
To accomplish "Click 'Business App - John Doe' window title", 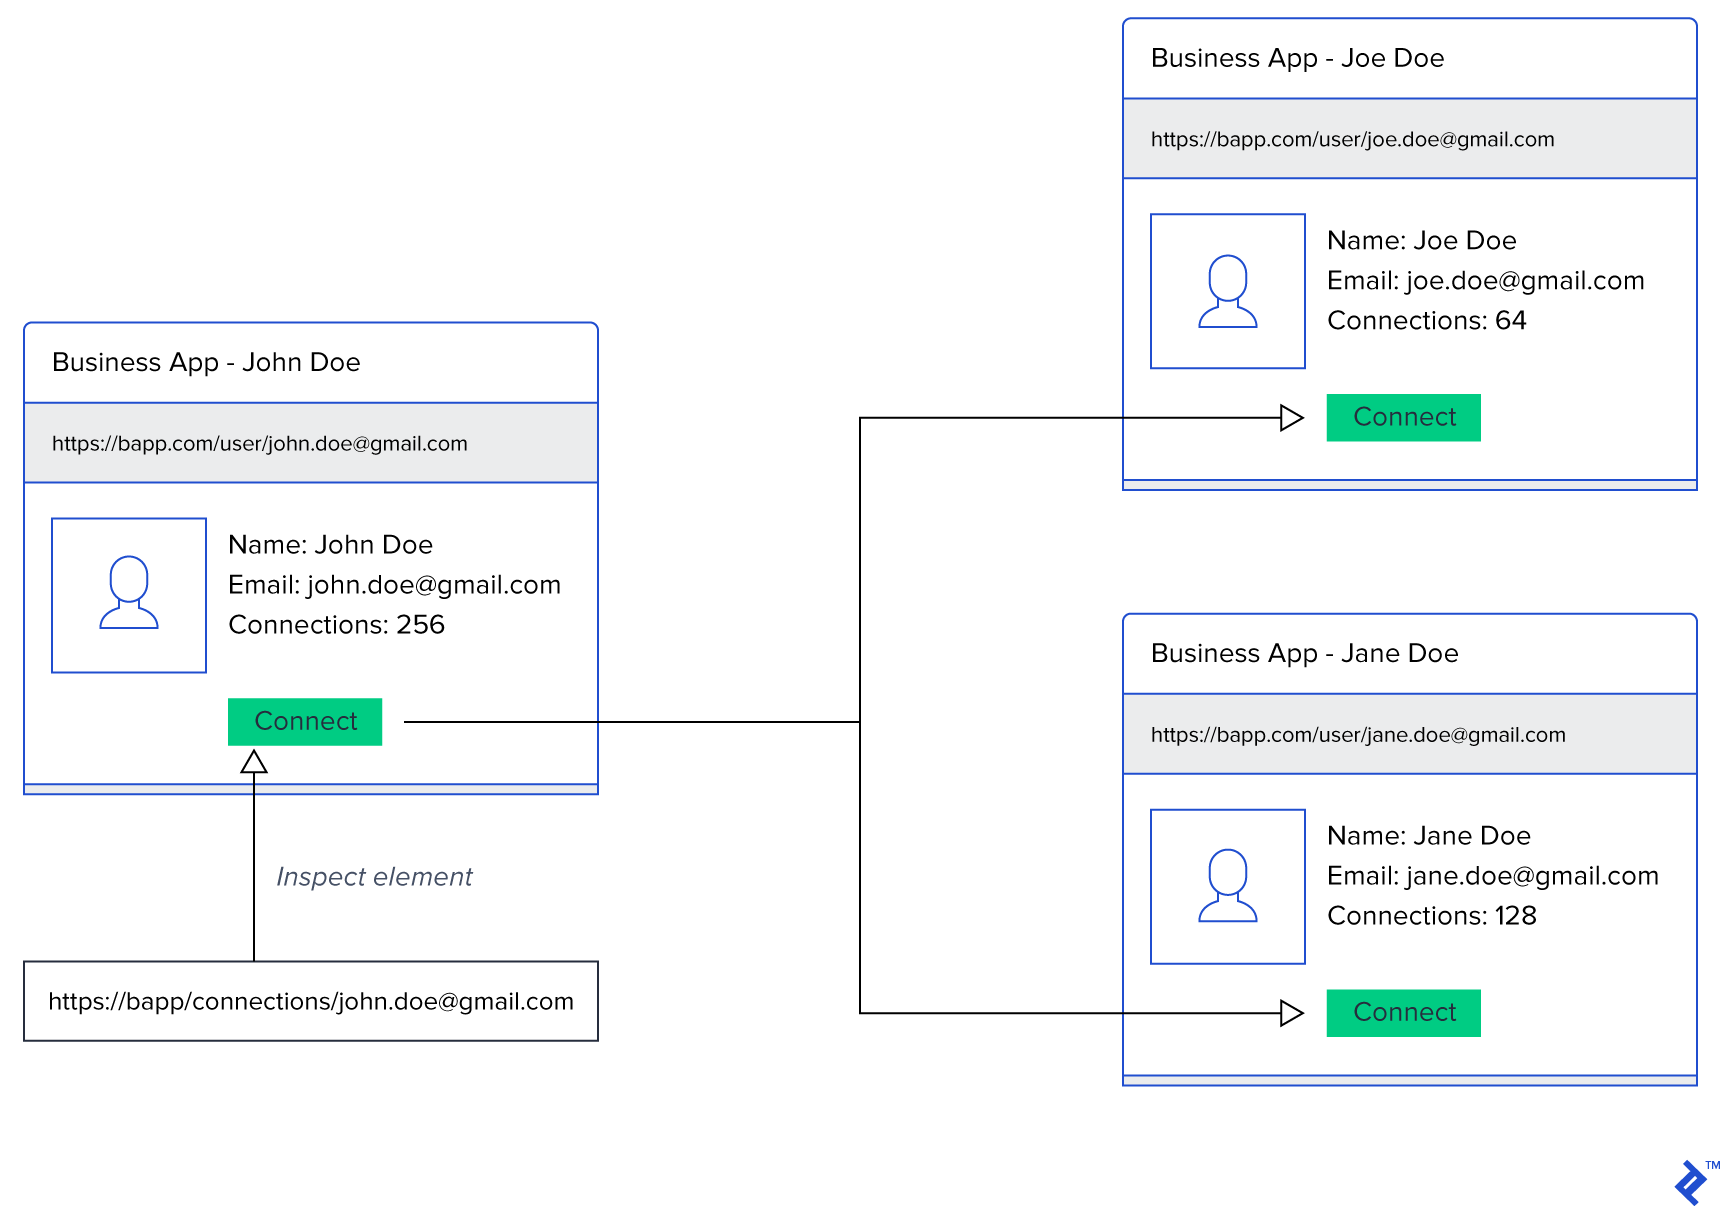I will (206, 362).
